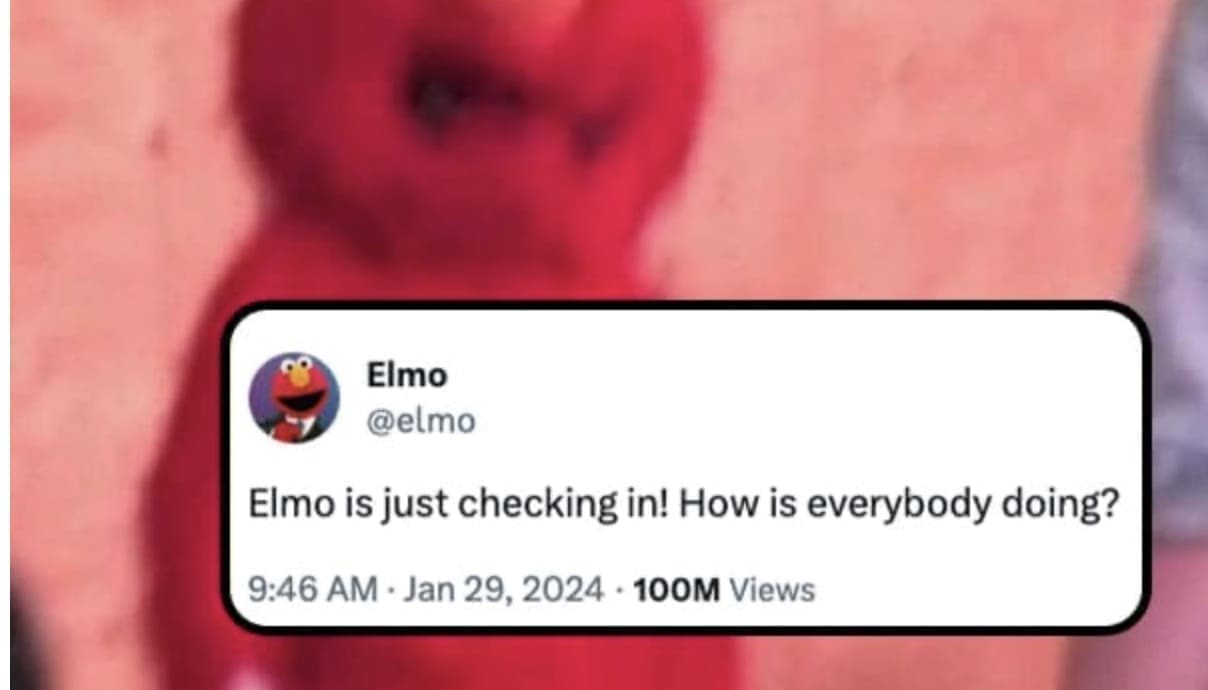The image size is (1208, 690).
Task: Open the @elmo handle link
Action: (421, 422)
